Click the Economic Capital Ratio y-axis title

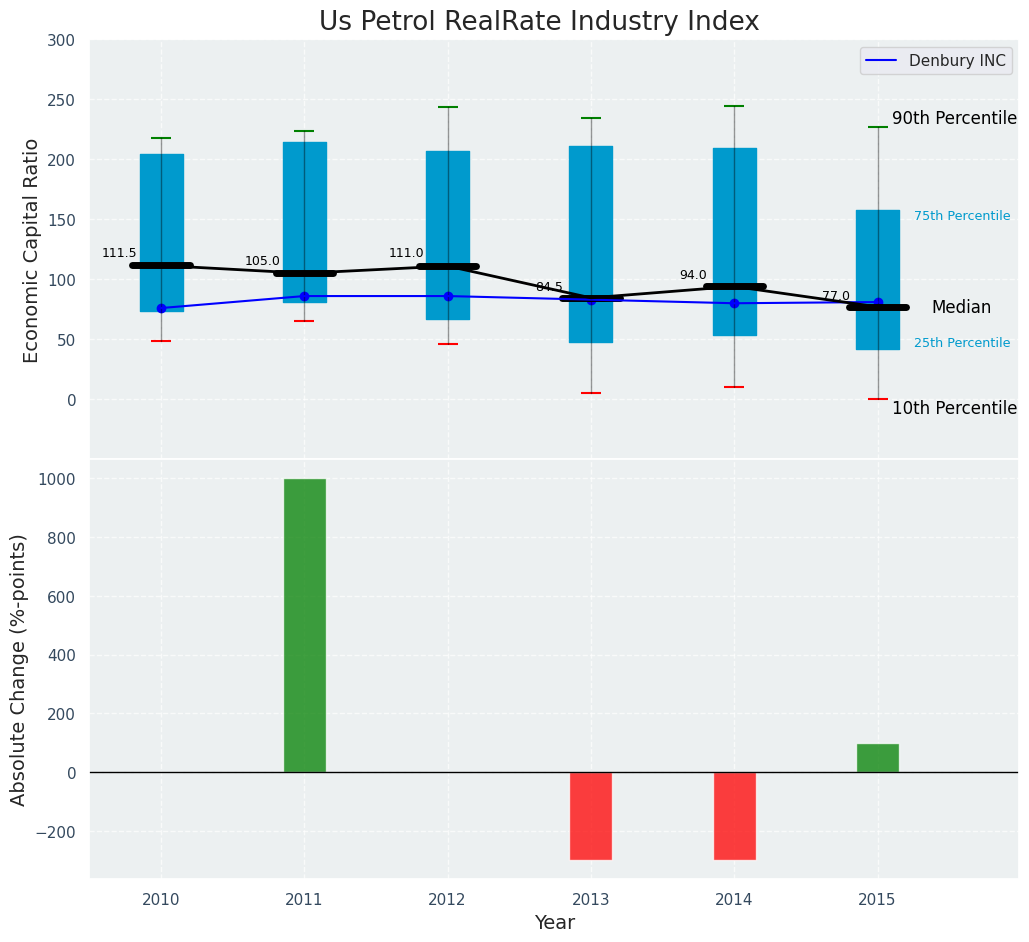pos(31,250)
